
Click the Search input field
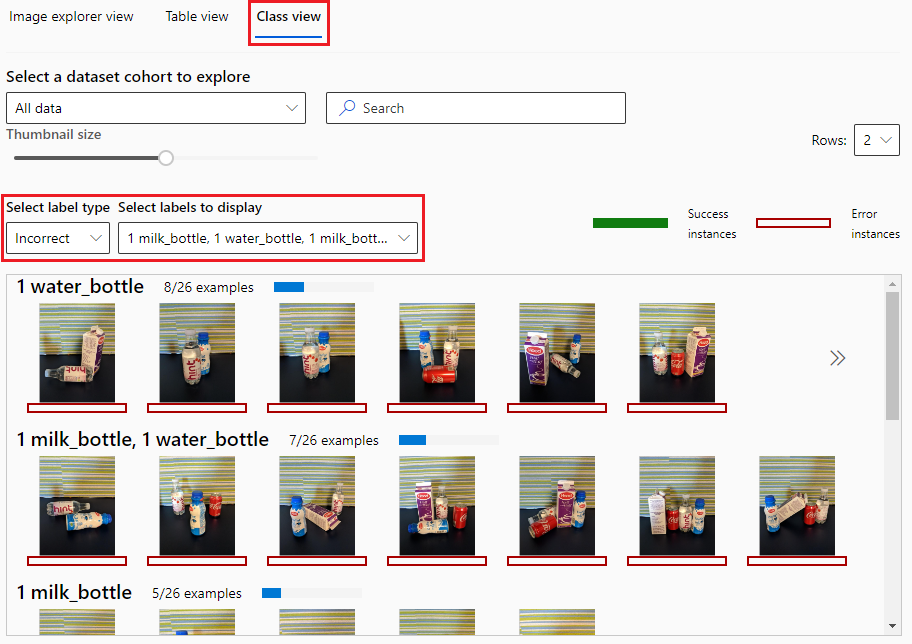476,108
